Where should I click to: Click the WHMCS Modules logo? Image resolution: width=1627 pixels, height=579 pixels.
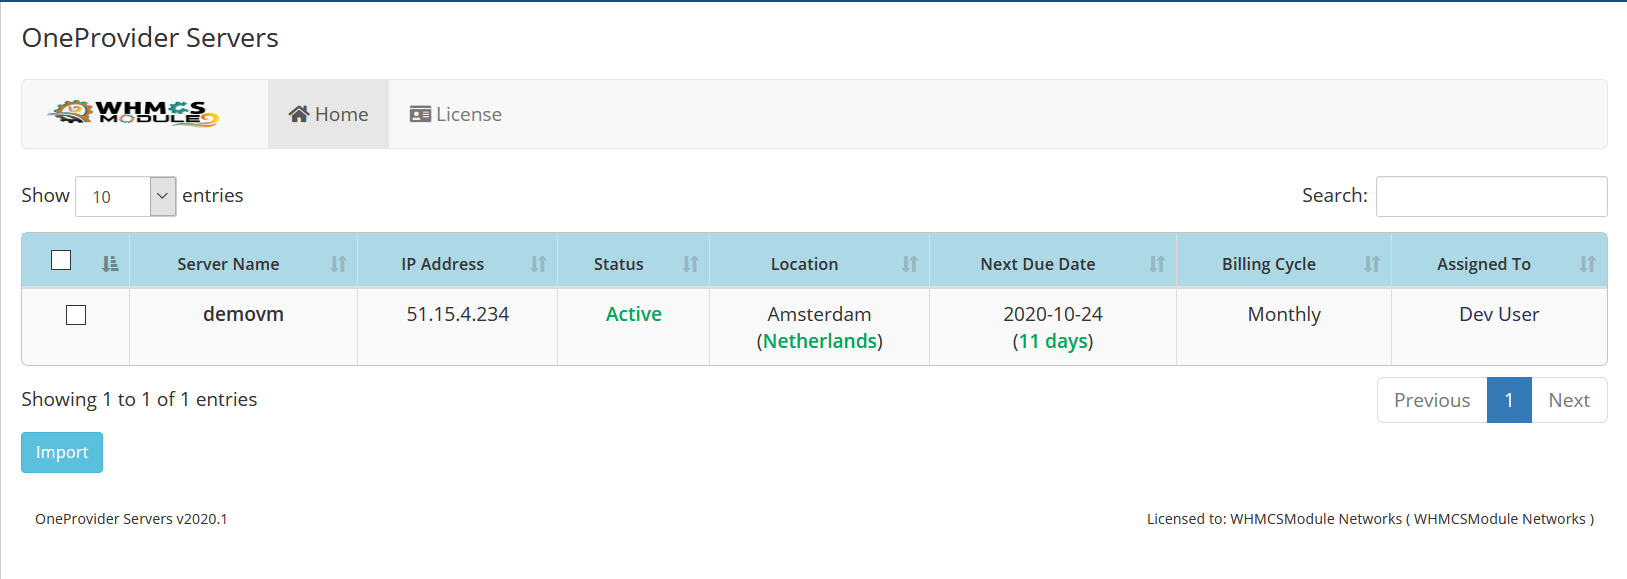[x=134, y=113]
